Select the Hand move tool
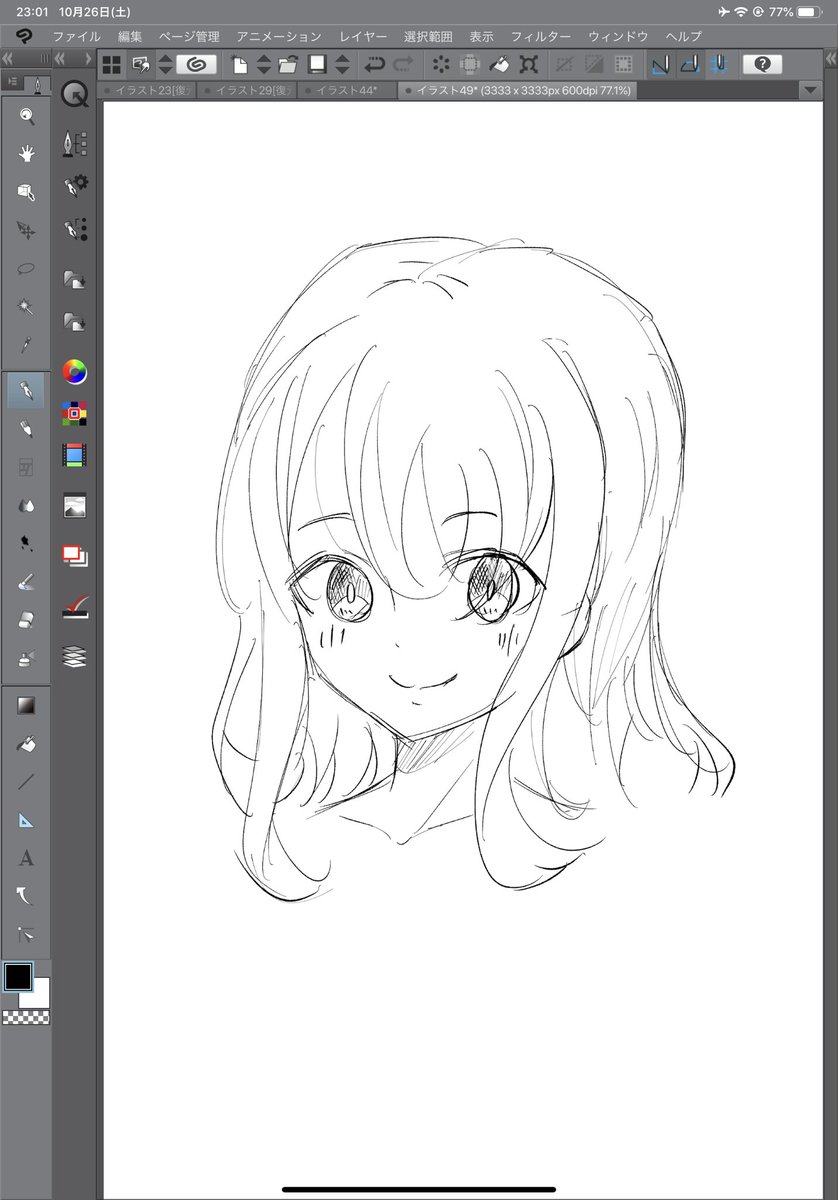838x1200 pixels. pos(26,154)
